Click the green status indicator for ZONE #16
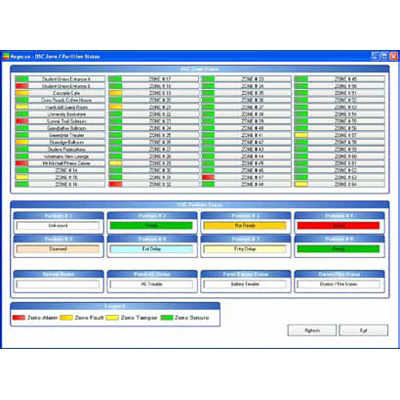400x400 pixels. point(22,184)
